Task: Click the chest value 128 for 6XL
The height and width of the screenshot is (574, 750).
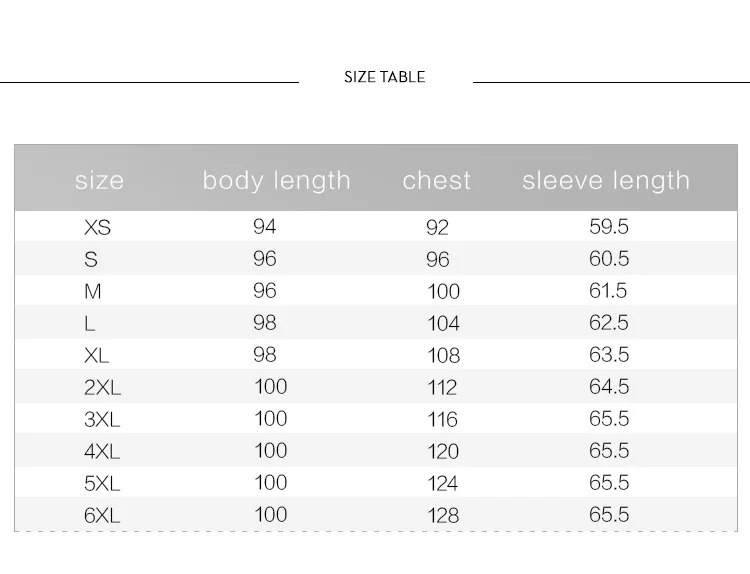Action: (443, 516)
